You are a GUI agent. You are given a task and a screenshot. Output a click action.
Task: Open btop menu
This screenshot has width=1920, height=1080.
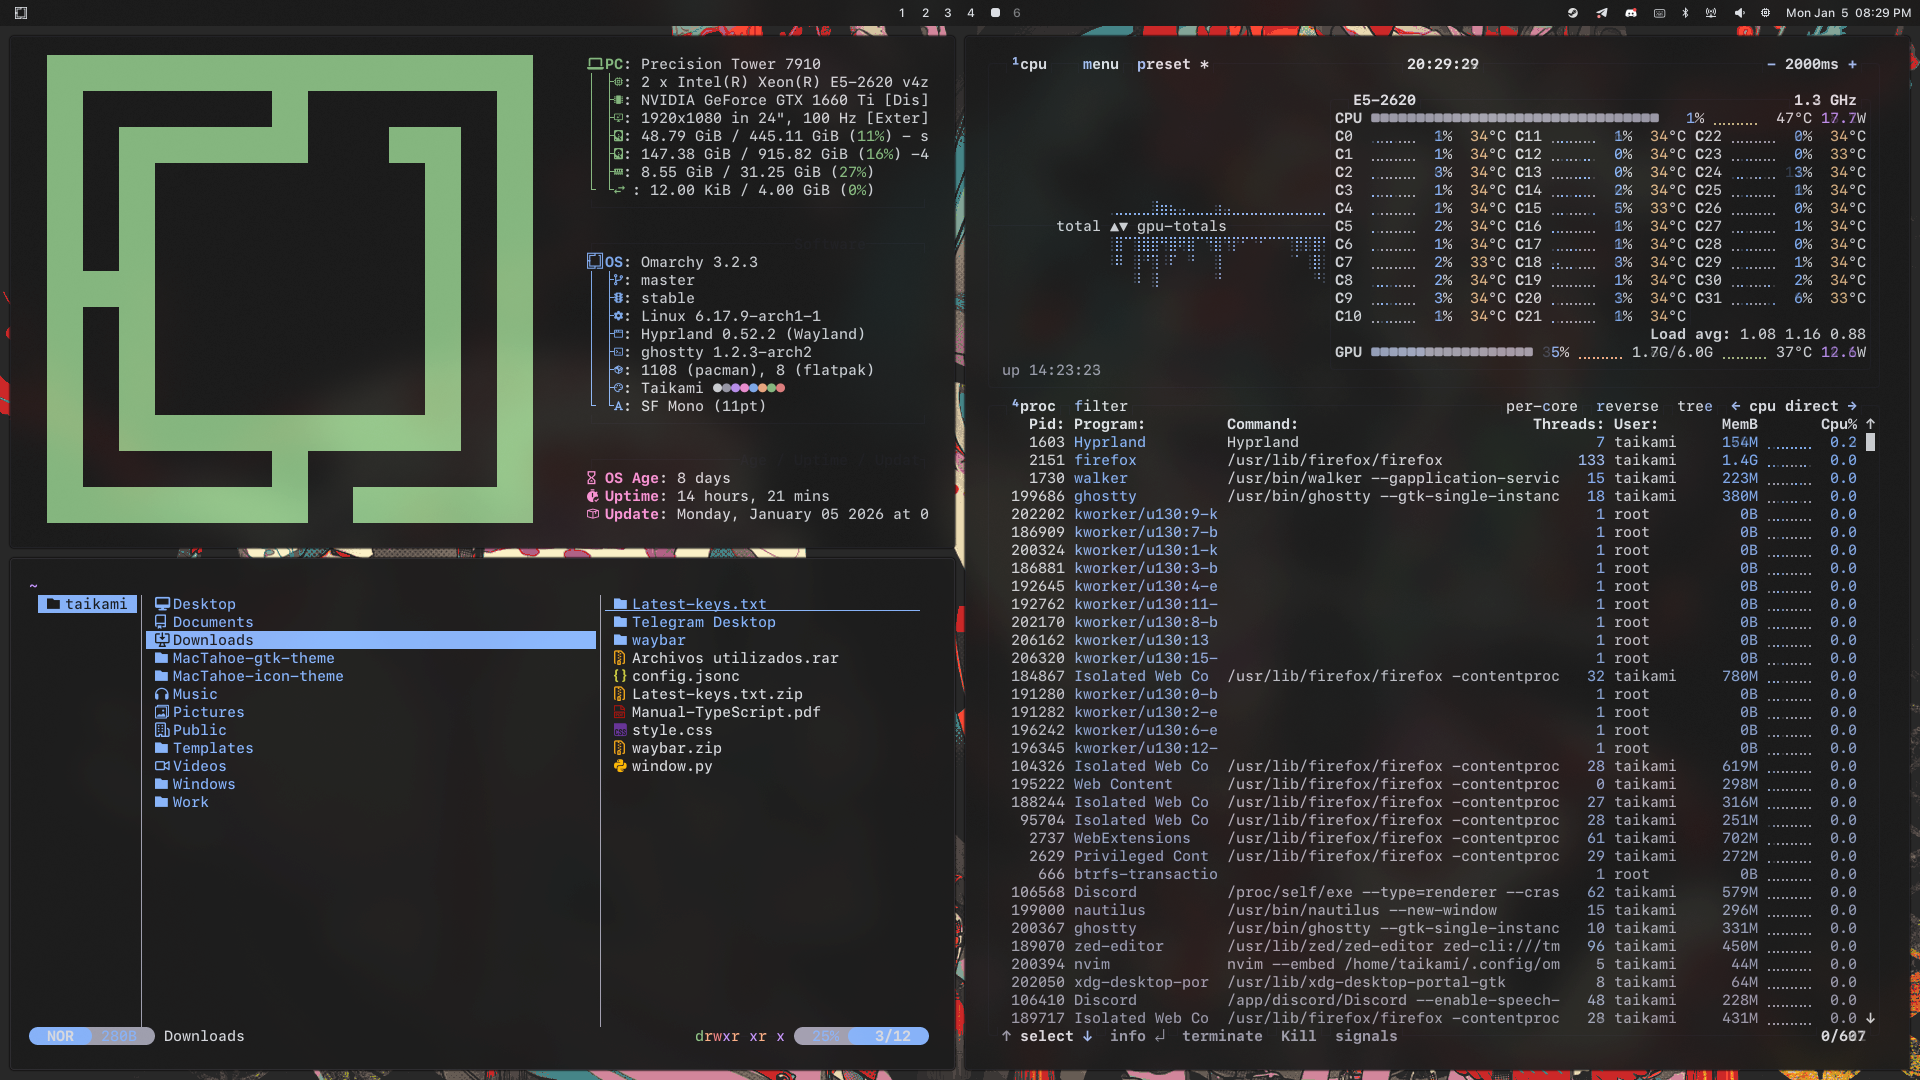1100,64
